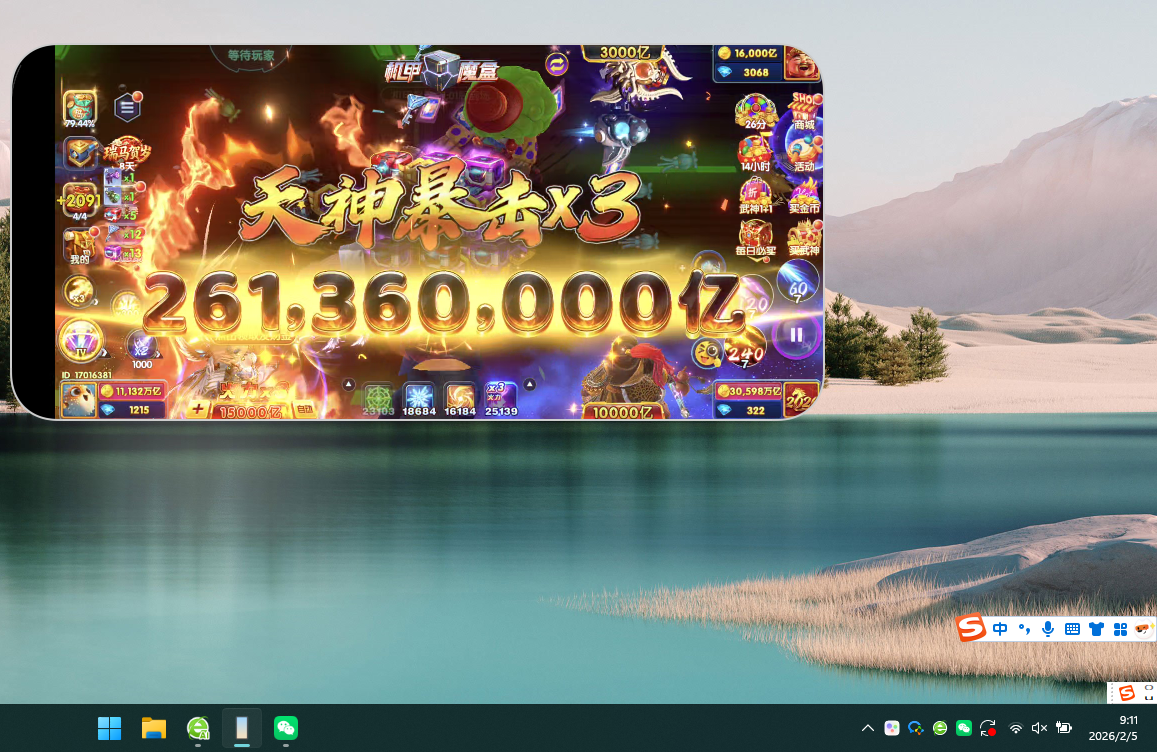Open the 买金币 buy coins icon
The height and width of the screenshot is (752, 1157).
[804, 195]
